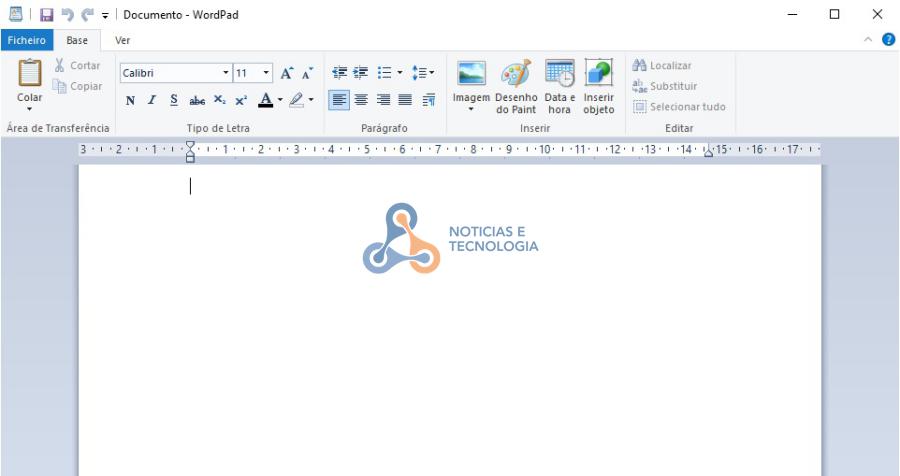Image resolution: width=900 pixels, height=476 pixels.
Task: Switch to the Ver tab
Action: tap(122, 40)
